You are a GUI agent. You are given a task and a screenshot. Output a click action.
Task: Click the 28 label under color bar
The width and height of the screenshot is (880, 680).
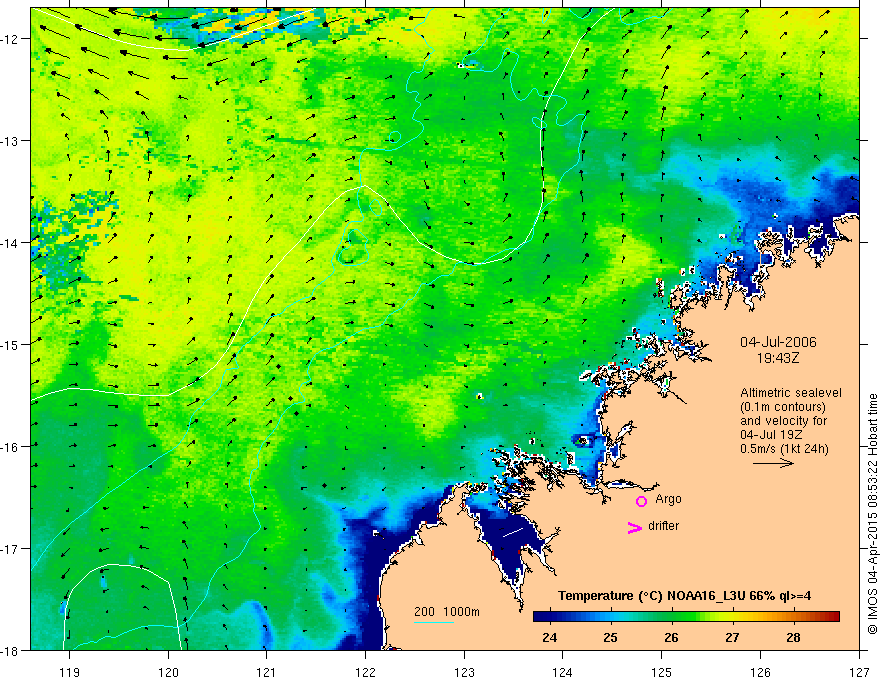[x=793, y=637]
